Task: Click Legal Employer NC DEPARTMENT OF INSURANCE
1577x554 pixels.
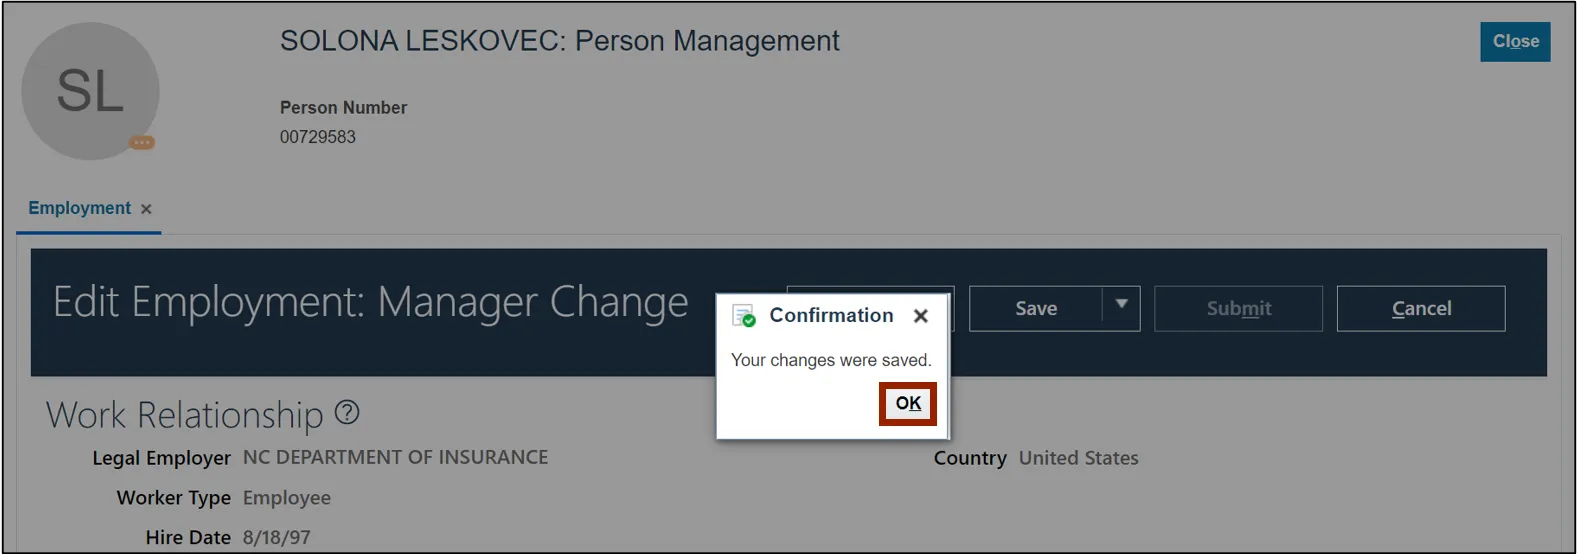Action: tap(395, 458)
